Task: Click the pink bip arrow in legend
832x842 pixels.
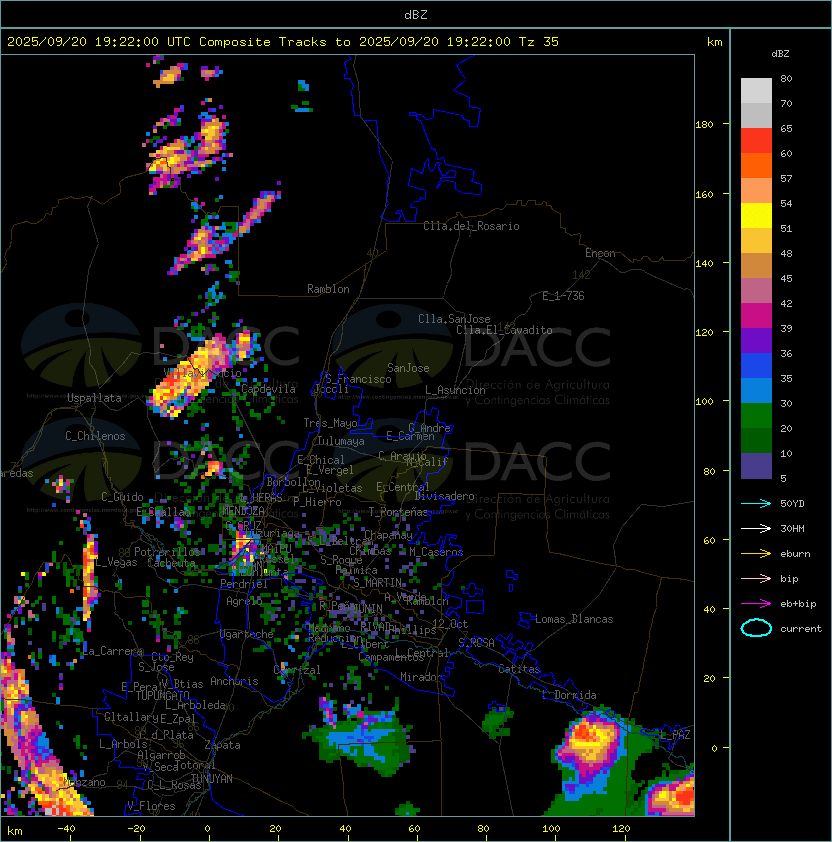Action: click(756, 579)
